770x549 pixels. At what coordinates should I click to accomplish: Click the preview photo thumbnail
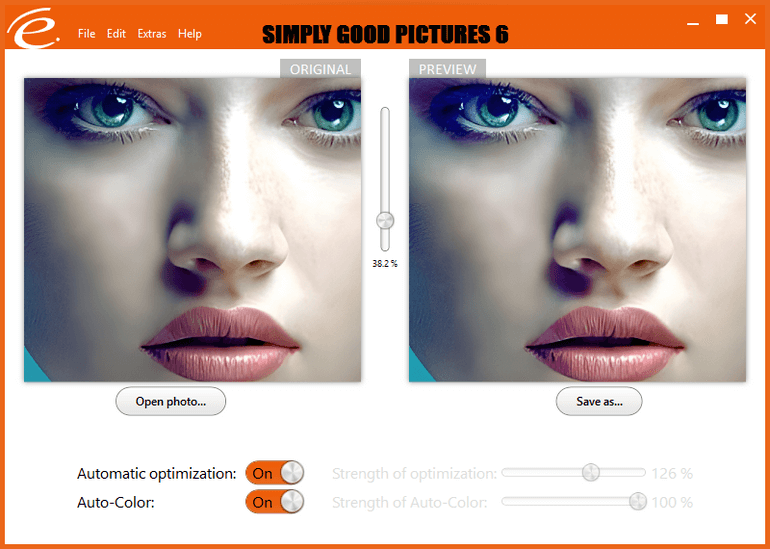point(578,230)
